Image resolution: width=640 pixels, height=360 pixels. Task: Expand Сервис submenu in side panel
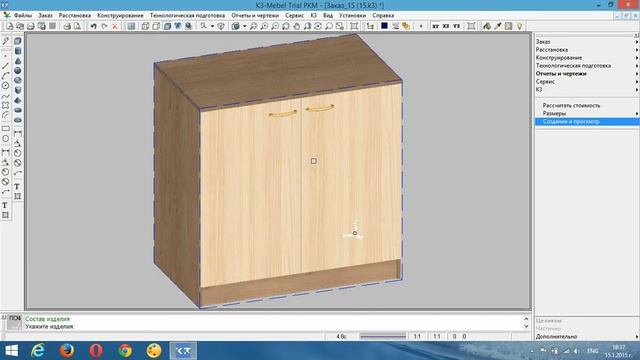(x=637, y=82)
